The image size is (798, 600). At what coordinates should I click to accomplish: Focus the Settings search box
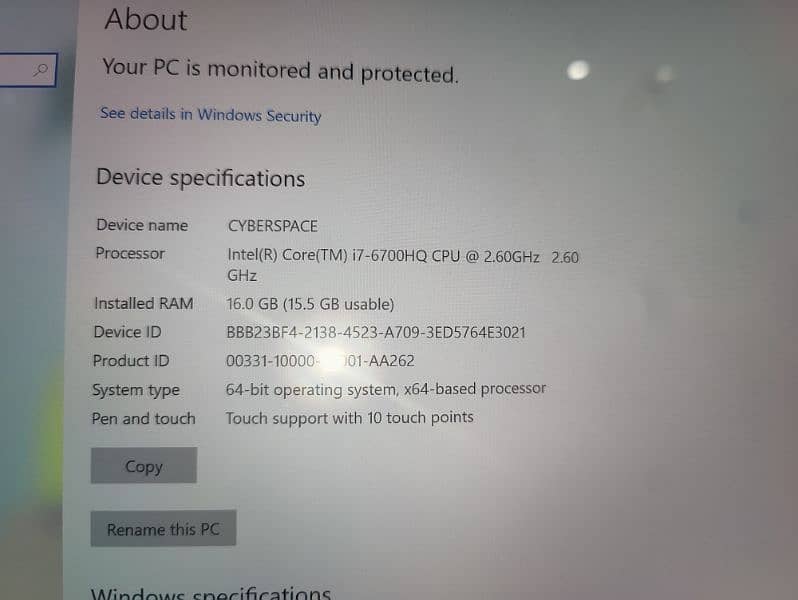click(27, 70)
